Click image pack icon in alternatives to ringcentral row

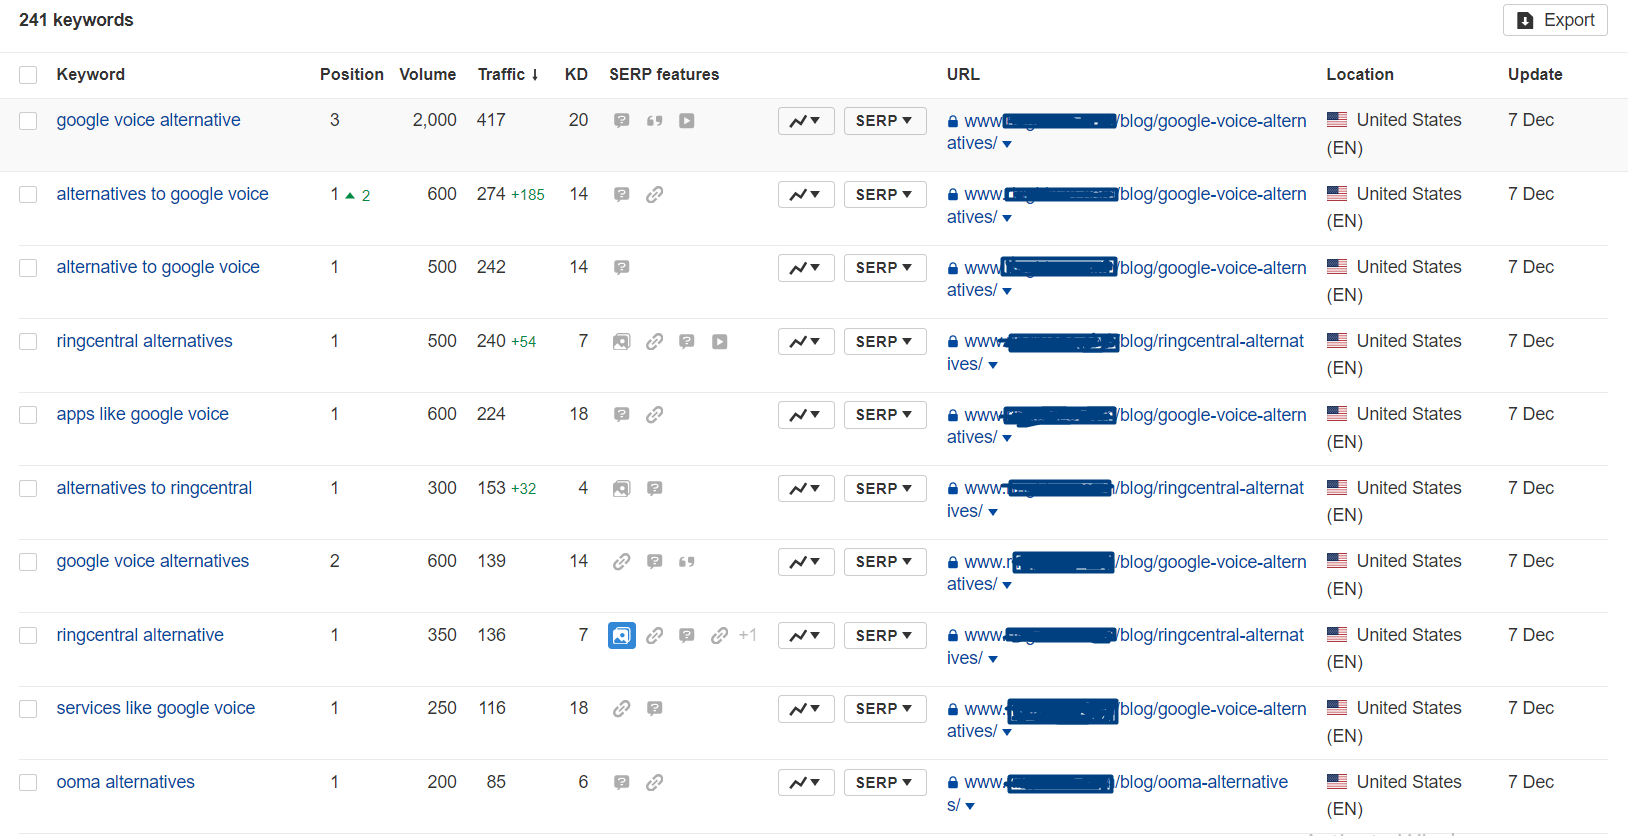point(621,489)
